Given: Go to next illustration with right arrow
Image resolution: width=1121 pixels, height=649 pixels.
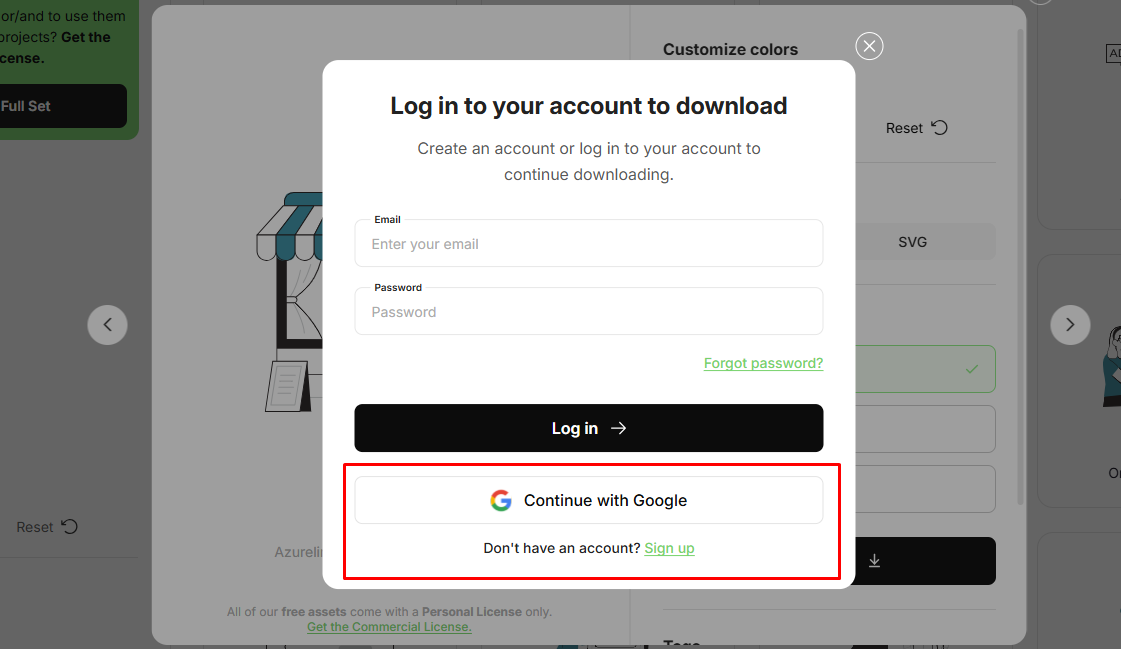Looking at the screenshot, I should pyautogui.click(x=1070, y=325).
